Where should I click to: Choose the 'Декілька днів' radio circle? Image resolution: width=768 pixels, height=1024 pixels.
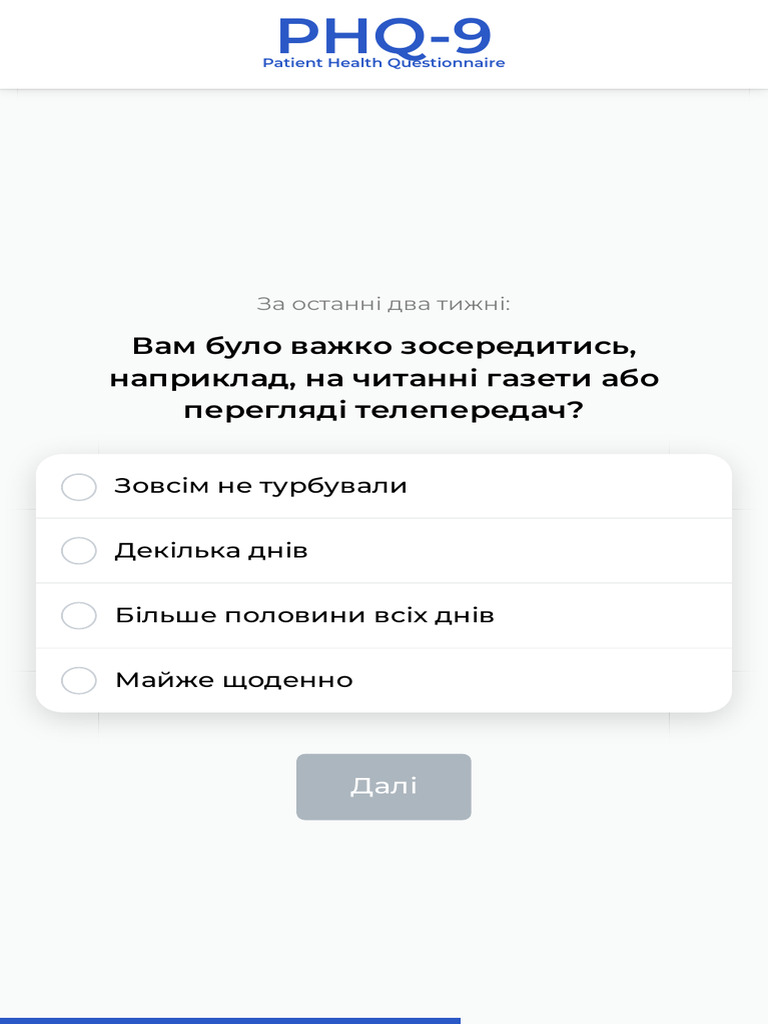click(x=79, y=551)
